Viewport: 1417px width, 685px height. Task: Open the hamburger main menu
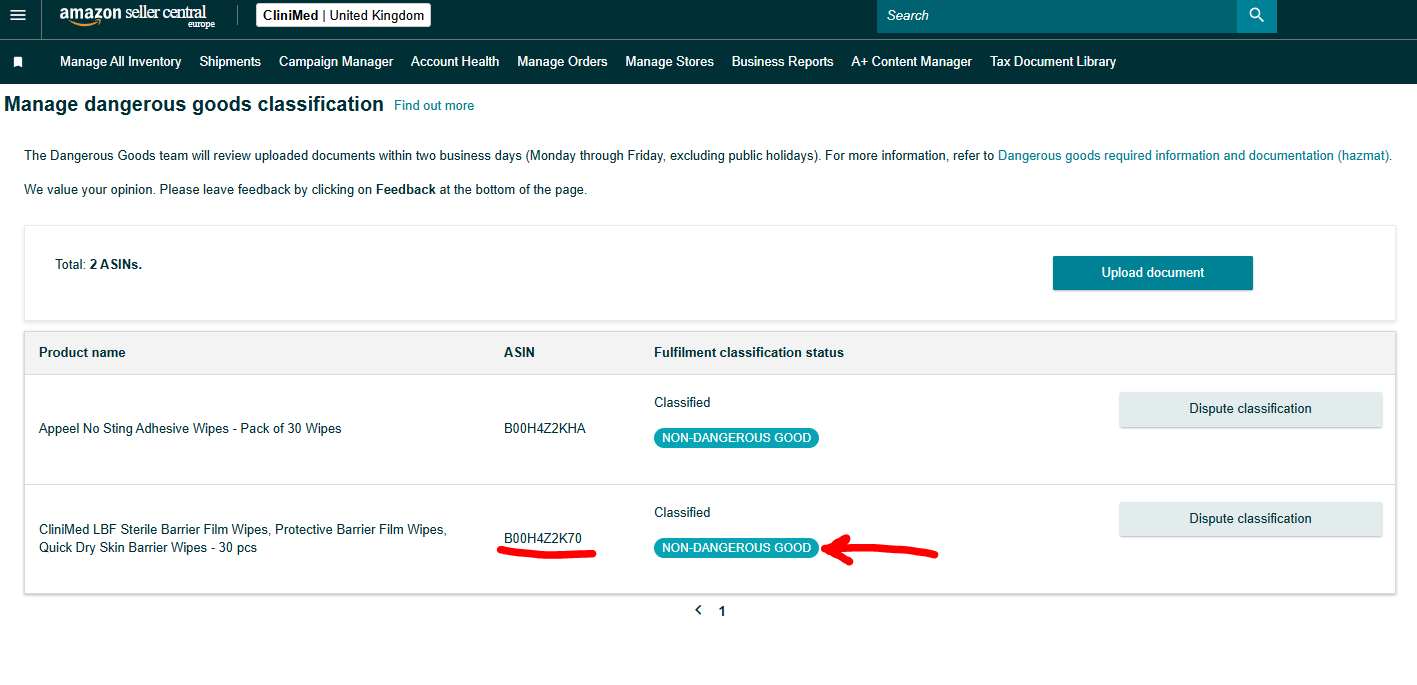pos(18,15)
